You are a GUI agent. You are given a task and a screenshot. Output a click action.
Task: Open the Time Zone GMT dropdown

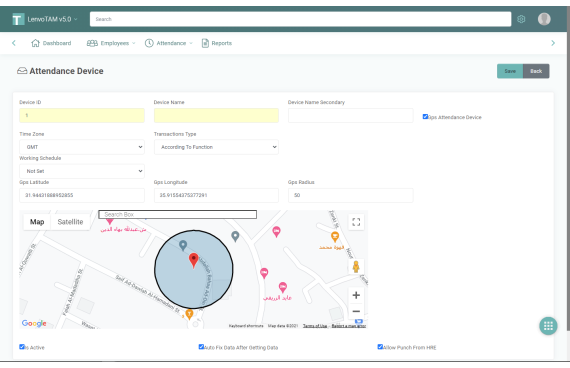pyautogui.click(x=82, y=147)
